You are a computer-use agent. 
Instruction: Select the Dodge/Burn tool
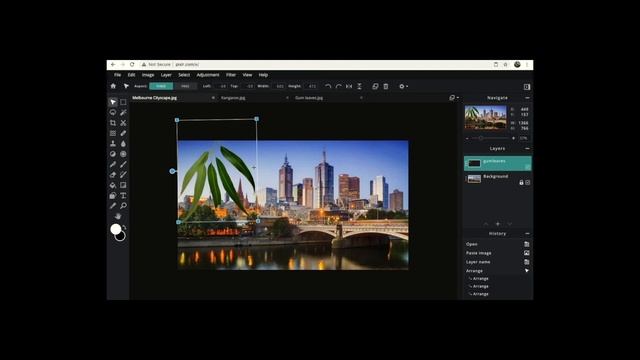click(113, 154)
